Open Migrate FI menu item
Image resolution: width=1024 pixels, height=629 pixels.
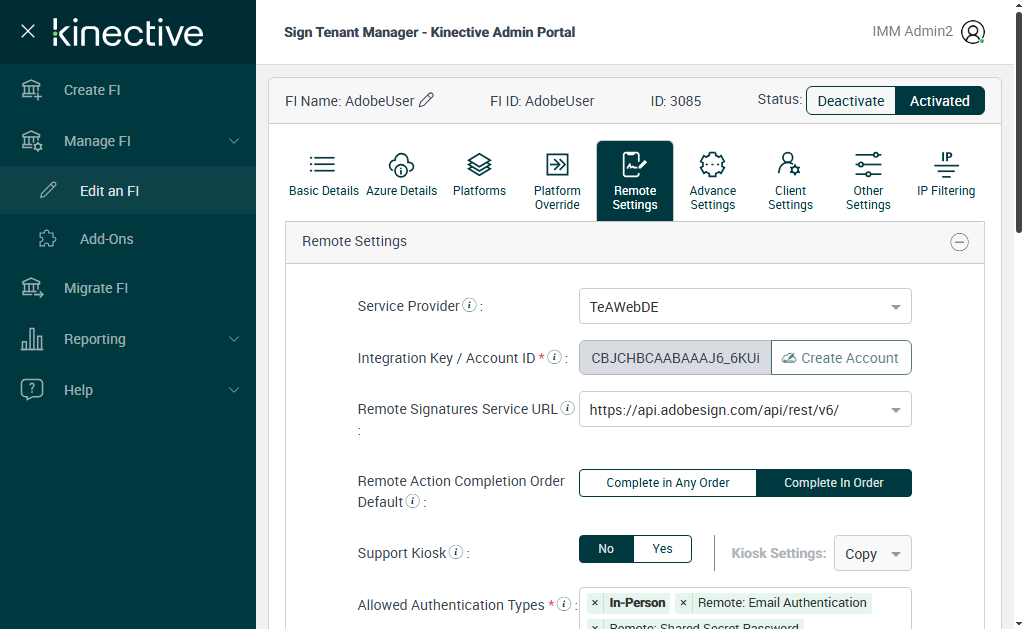128,288
